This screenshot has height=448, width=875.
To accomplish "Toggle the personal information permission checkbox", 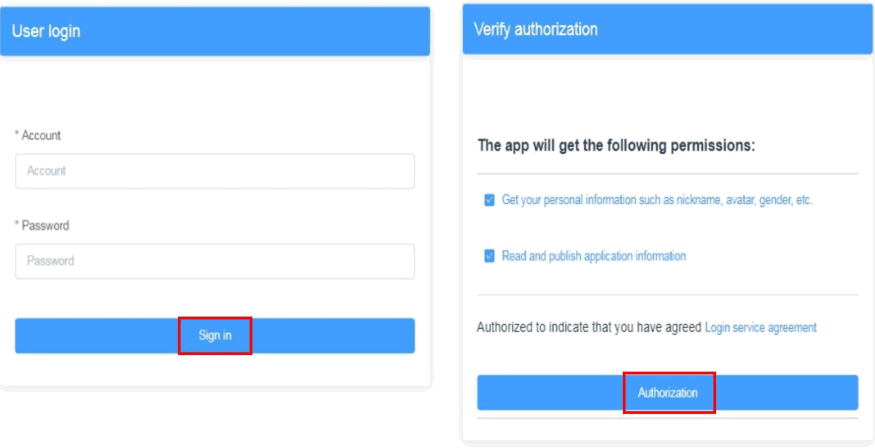I will click(x=489, y=200).
